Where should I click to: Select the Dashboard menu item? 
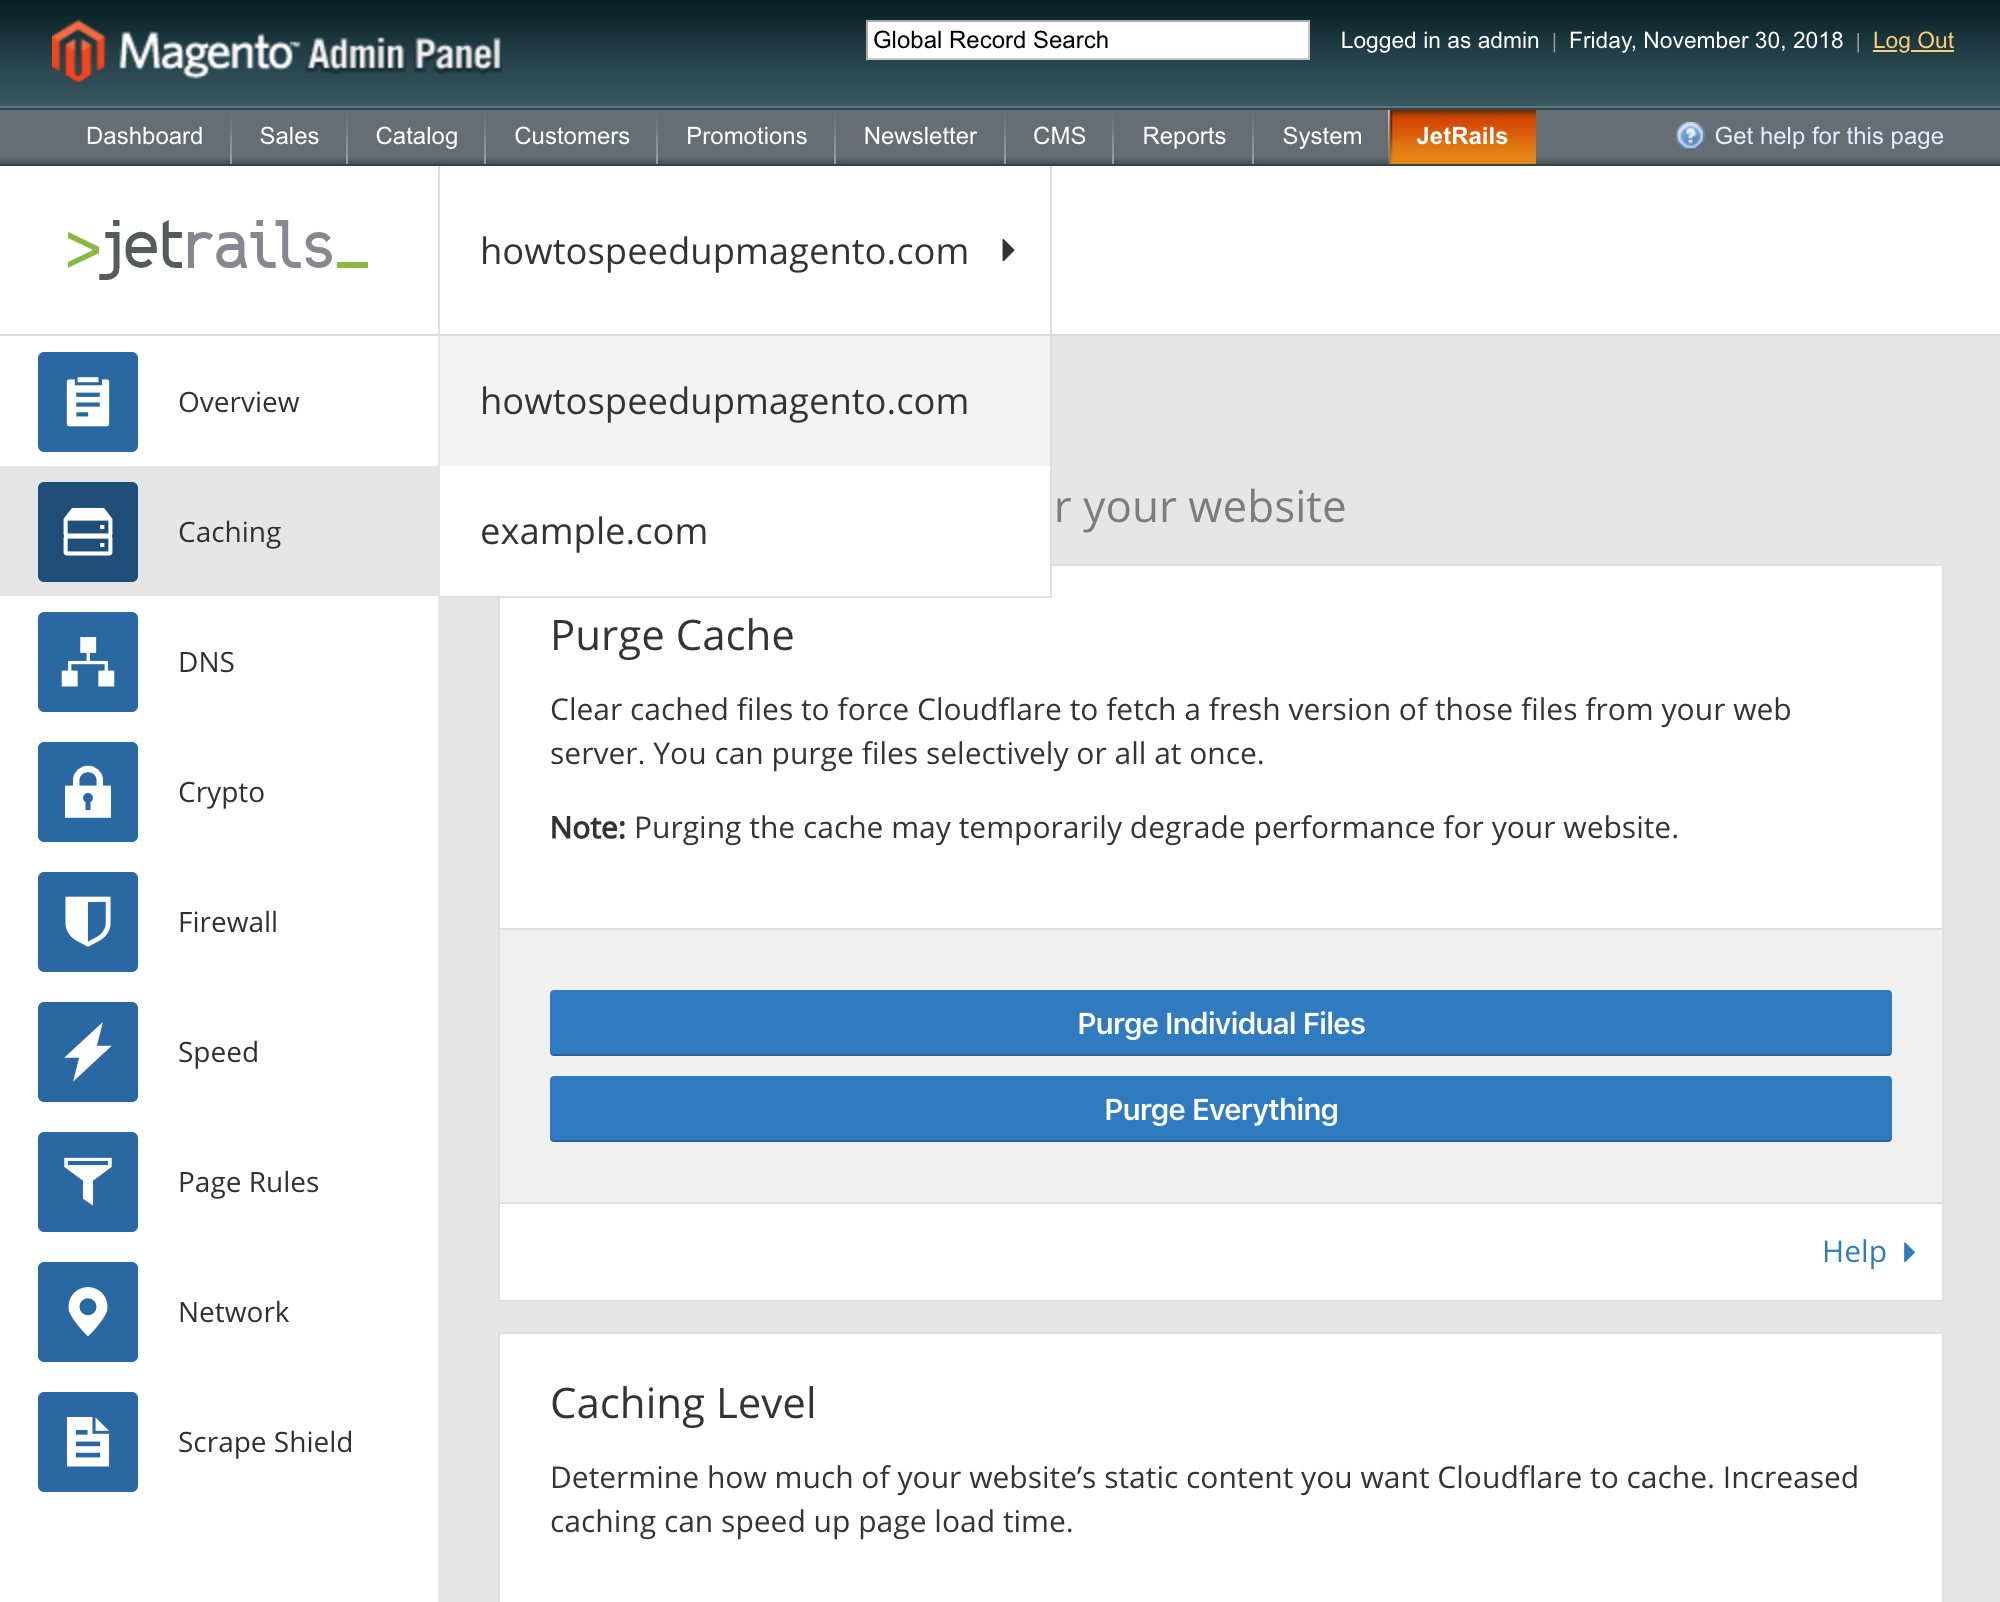click(145, 137)
